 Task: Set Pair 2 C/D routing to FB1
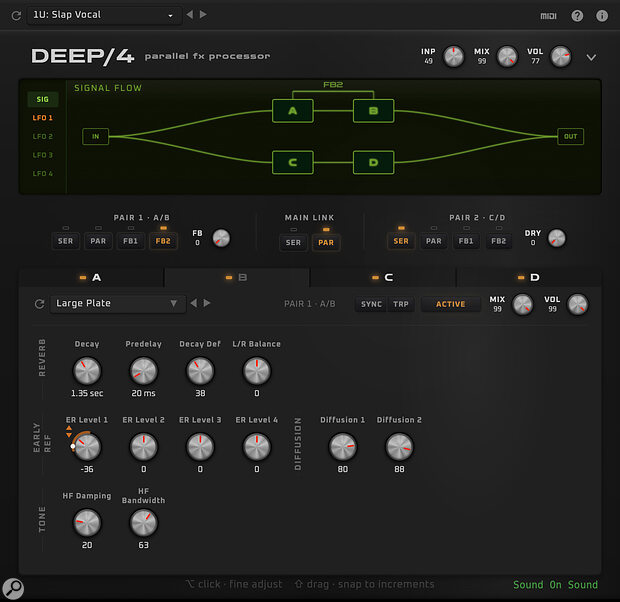[x=466, y=241]
